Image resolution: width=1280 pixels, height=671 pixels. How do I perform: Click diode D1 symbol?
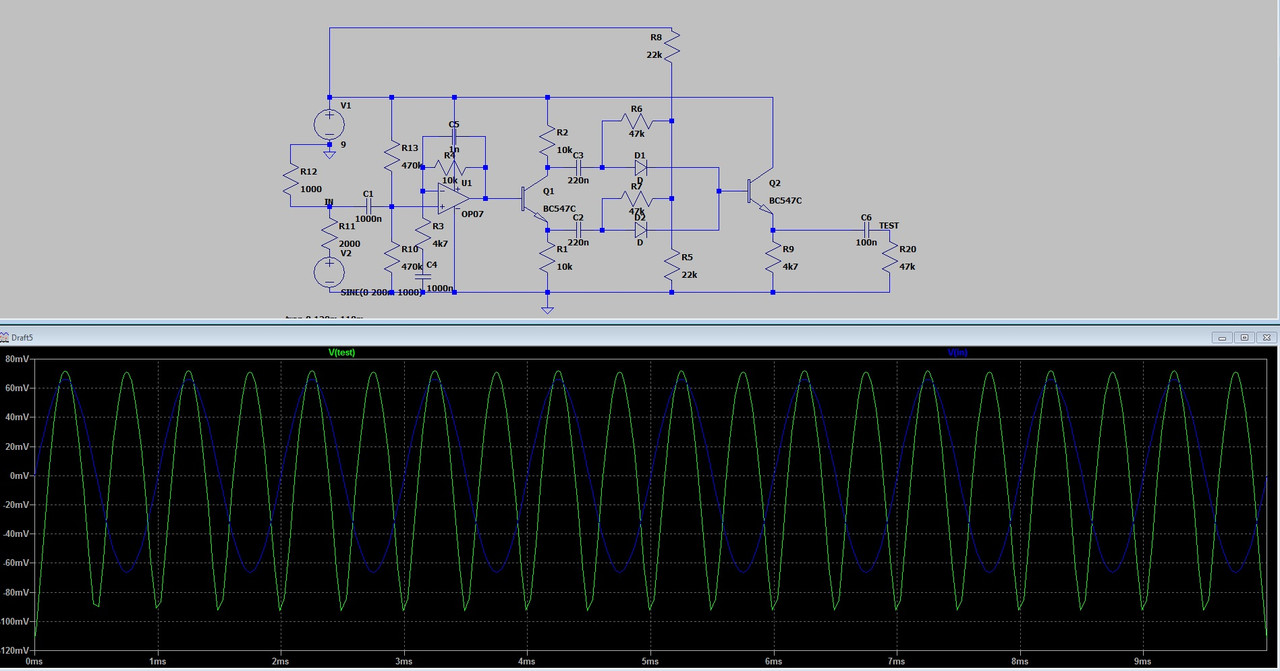(x=640, y=167)
